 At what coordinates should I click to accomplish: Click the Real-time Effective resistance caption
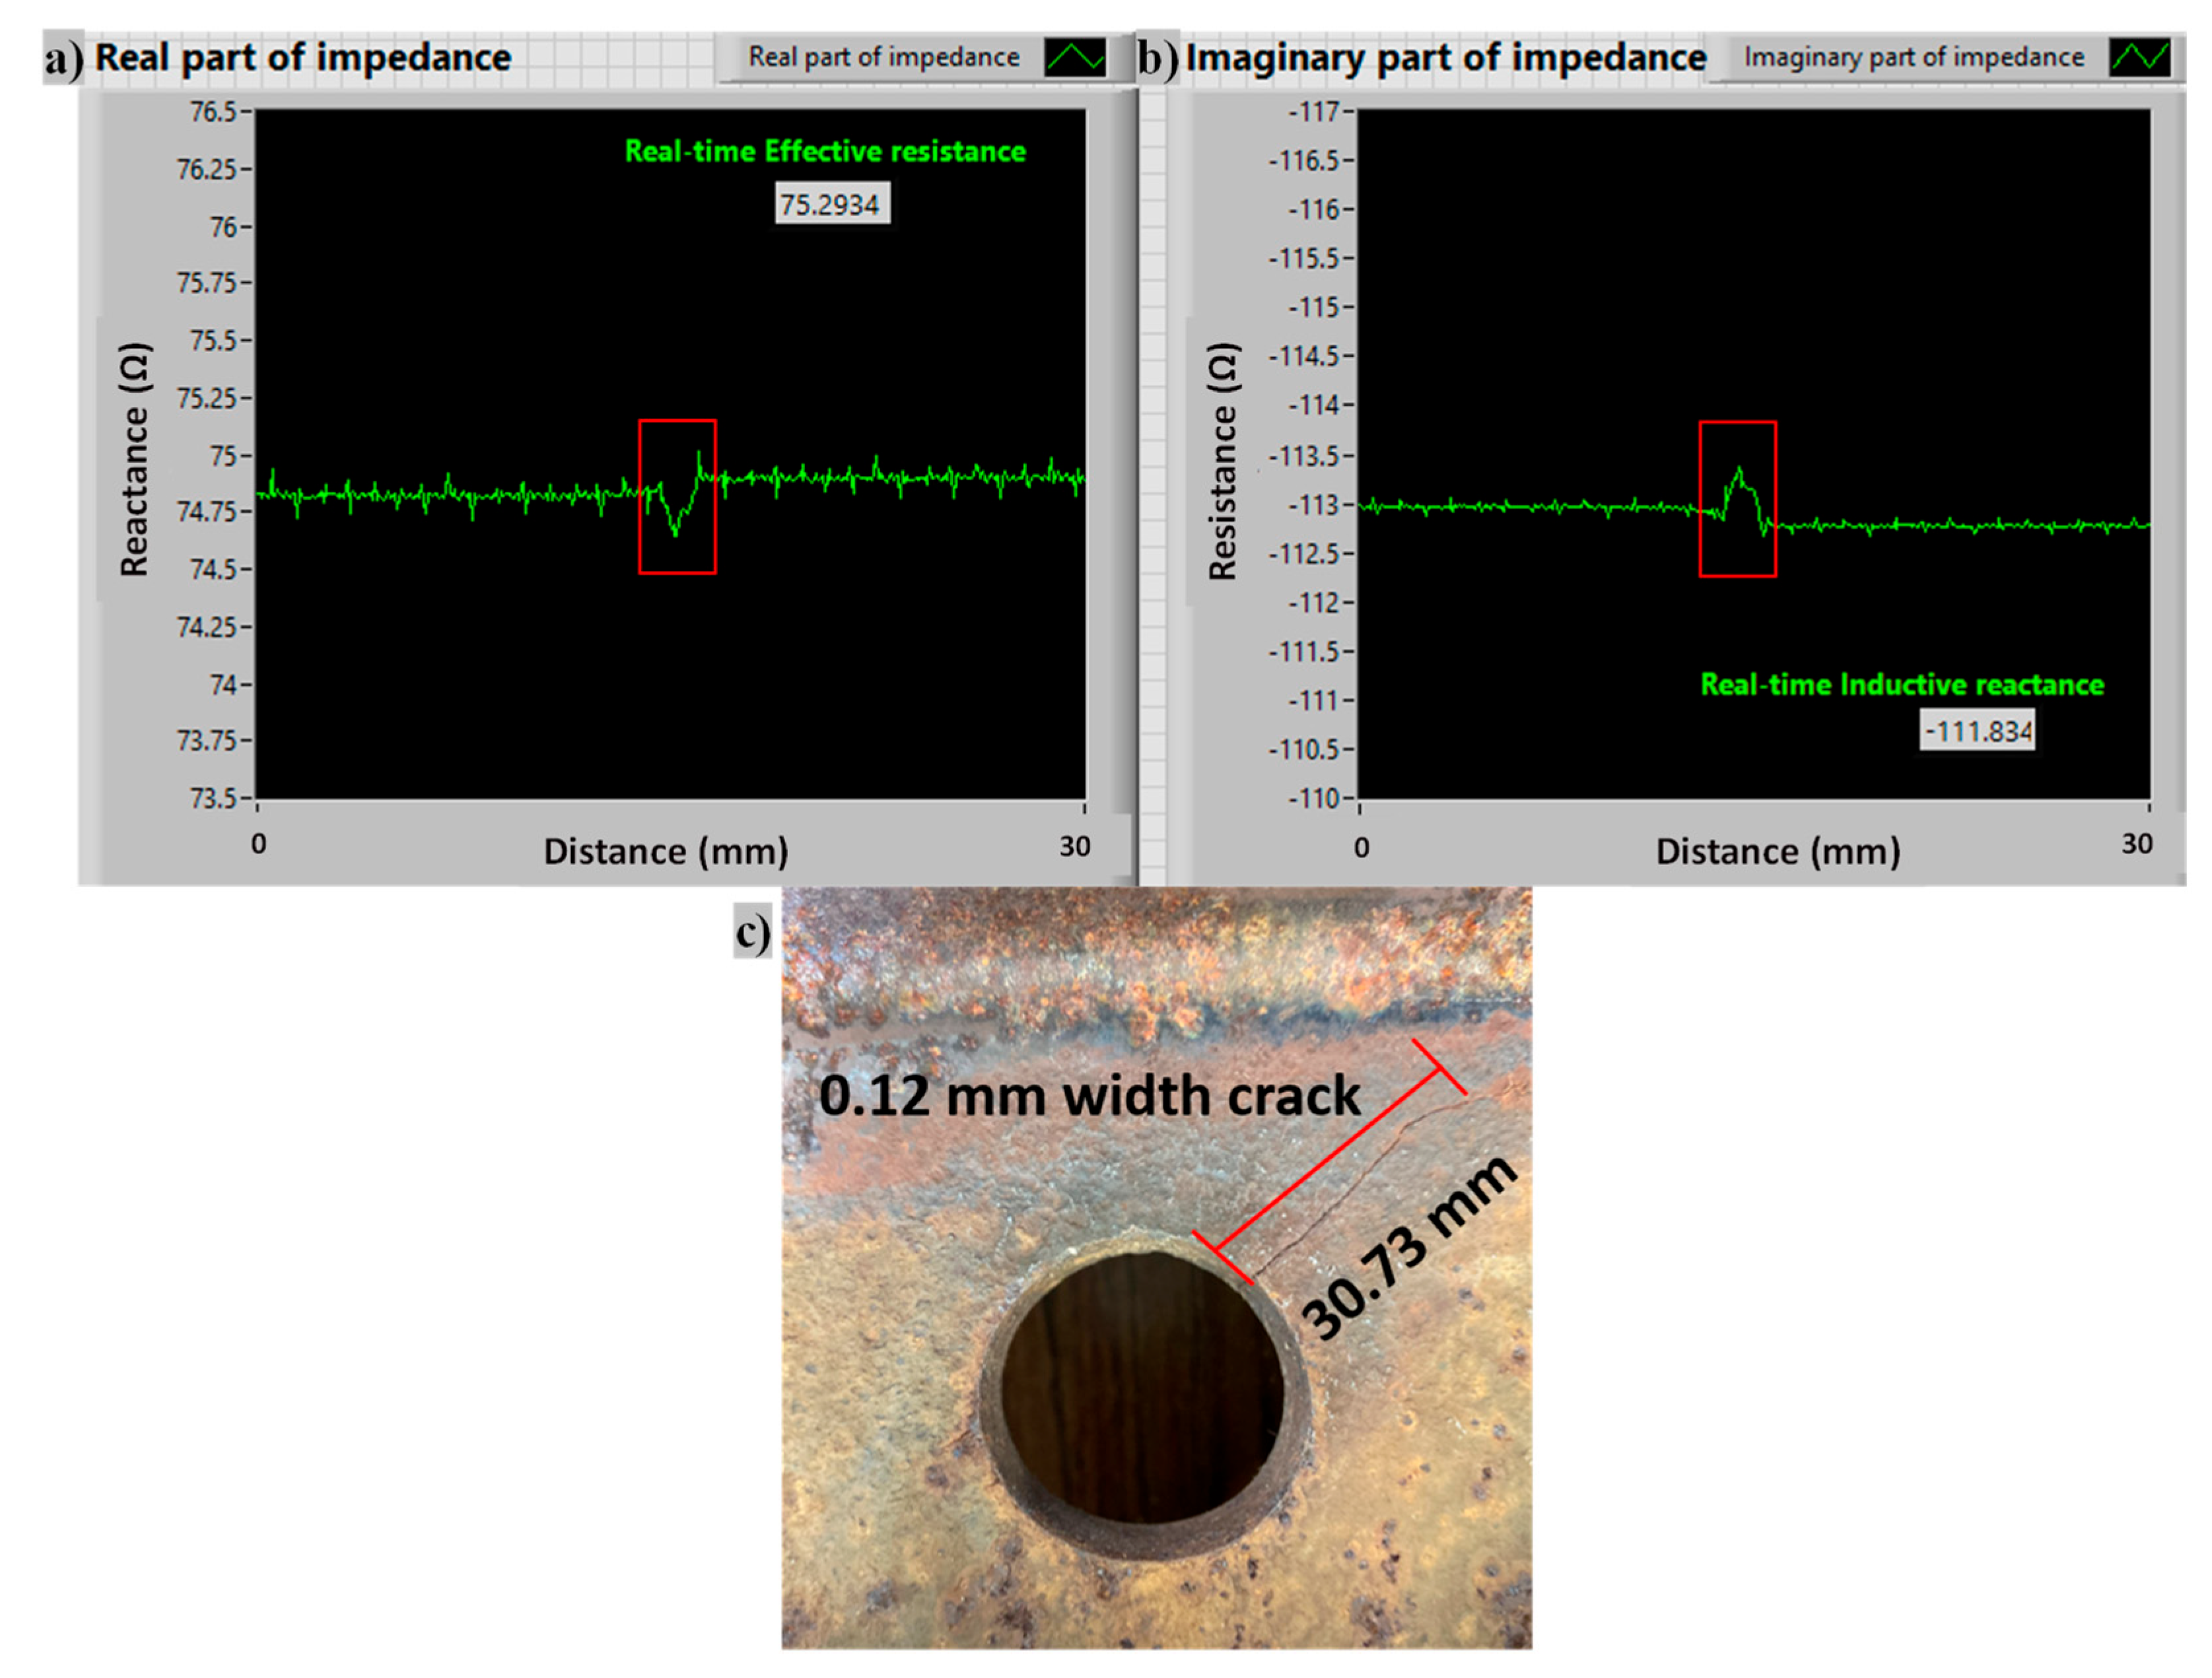click(825, 151)
